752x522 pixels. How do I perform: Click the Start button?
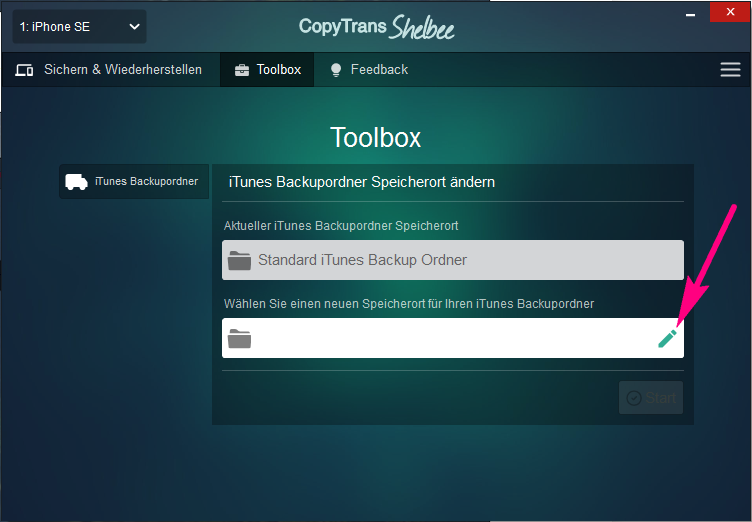click(651, 398)
